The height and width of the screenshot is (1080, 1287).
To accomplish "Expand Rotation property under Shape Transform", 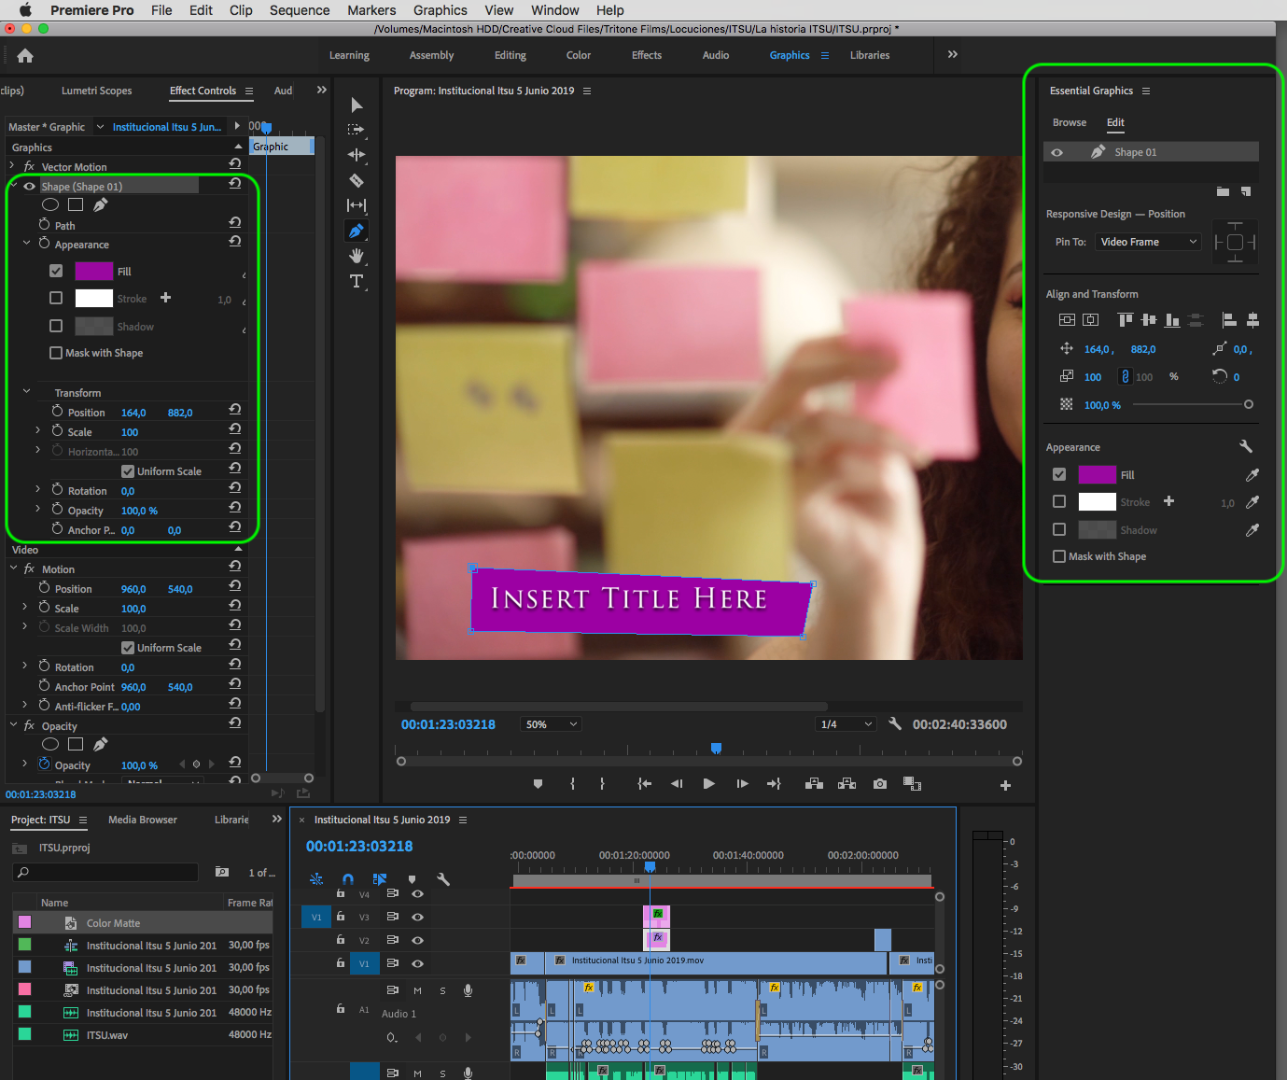I will coord(38,490).
